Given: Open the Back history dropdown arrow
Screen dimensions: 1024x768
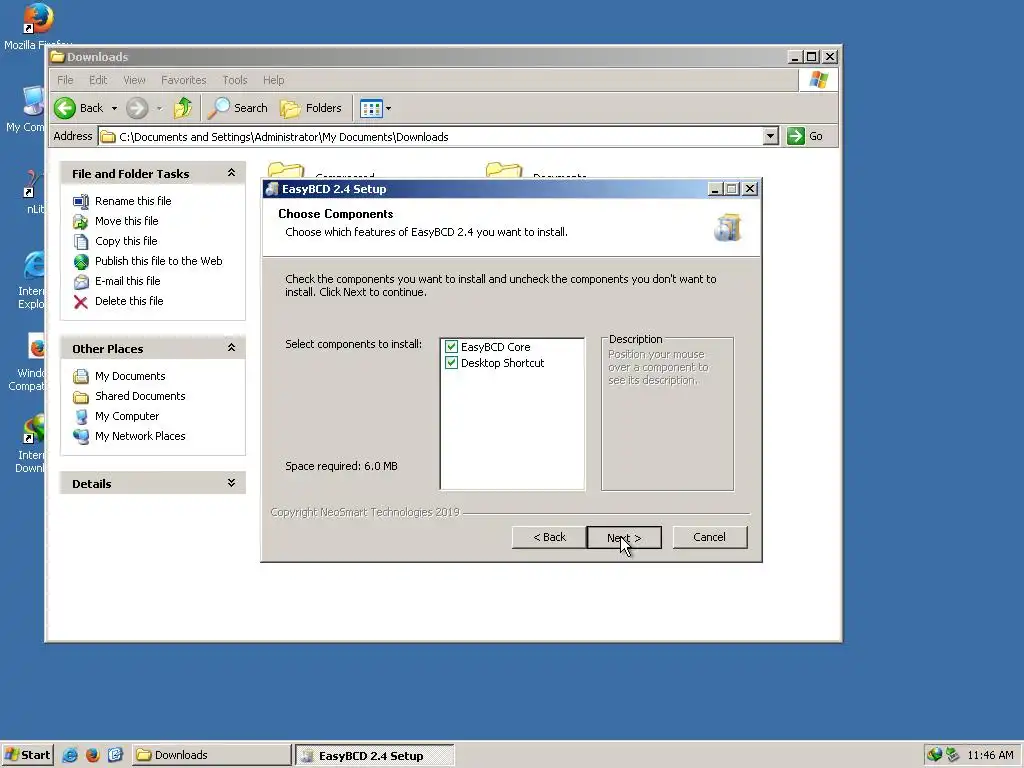Looking at the screenshot, I should (114, 108).
